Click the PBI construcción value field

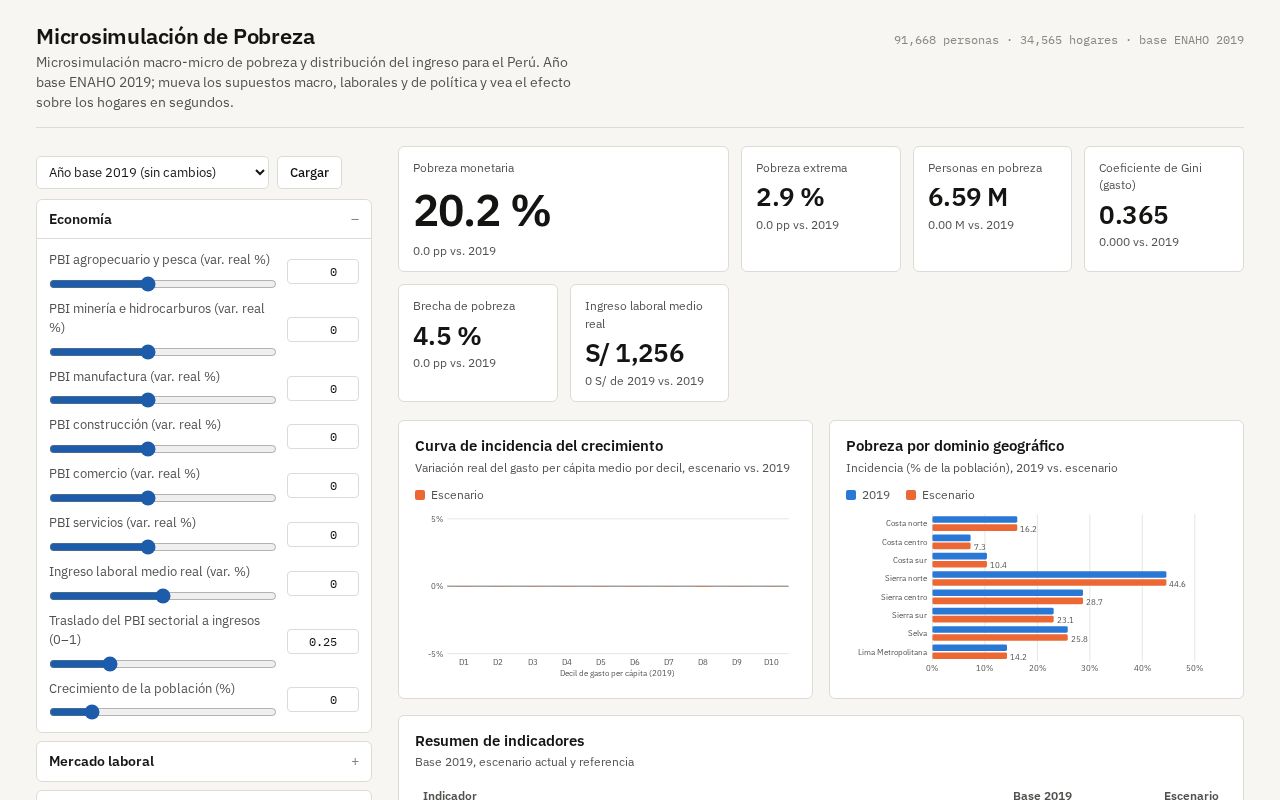pos(323,437)
